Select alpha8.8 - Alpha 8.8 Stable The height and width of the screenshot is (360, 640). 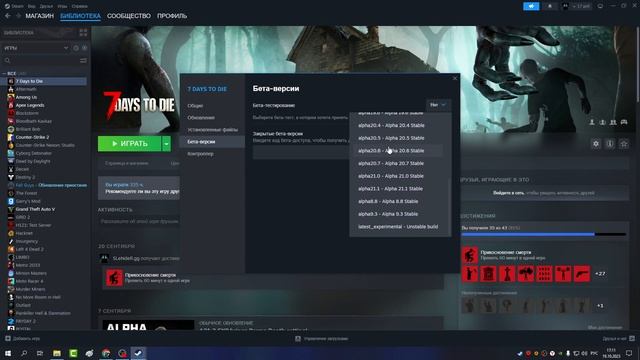pyautogui.click(x=388, y=201)
